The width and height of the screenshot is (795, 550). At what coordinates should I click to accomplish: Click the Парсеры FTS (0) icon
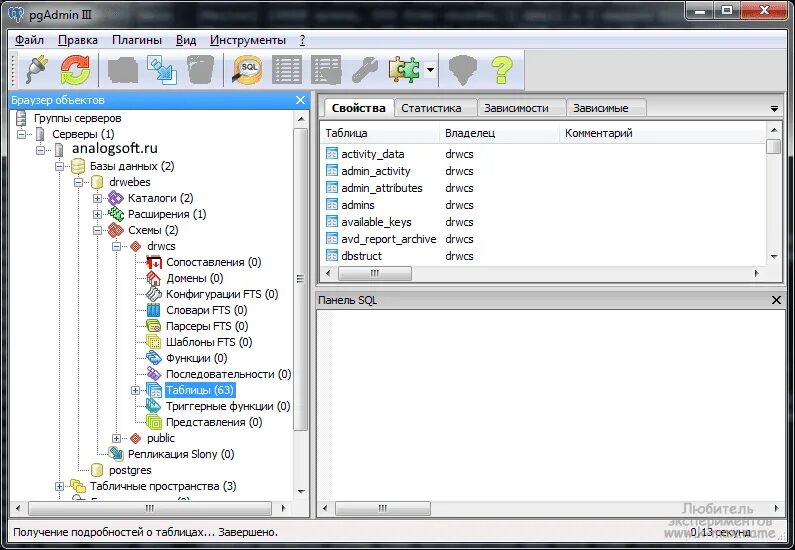click(x=154, y=326)
